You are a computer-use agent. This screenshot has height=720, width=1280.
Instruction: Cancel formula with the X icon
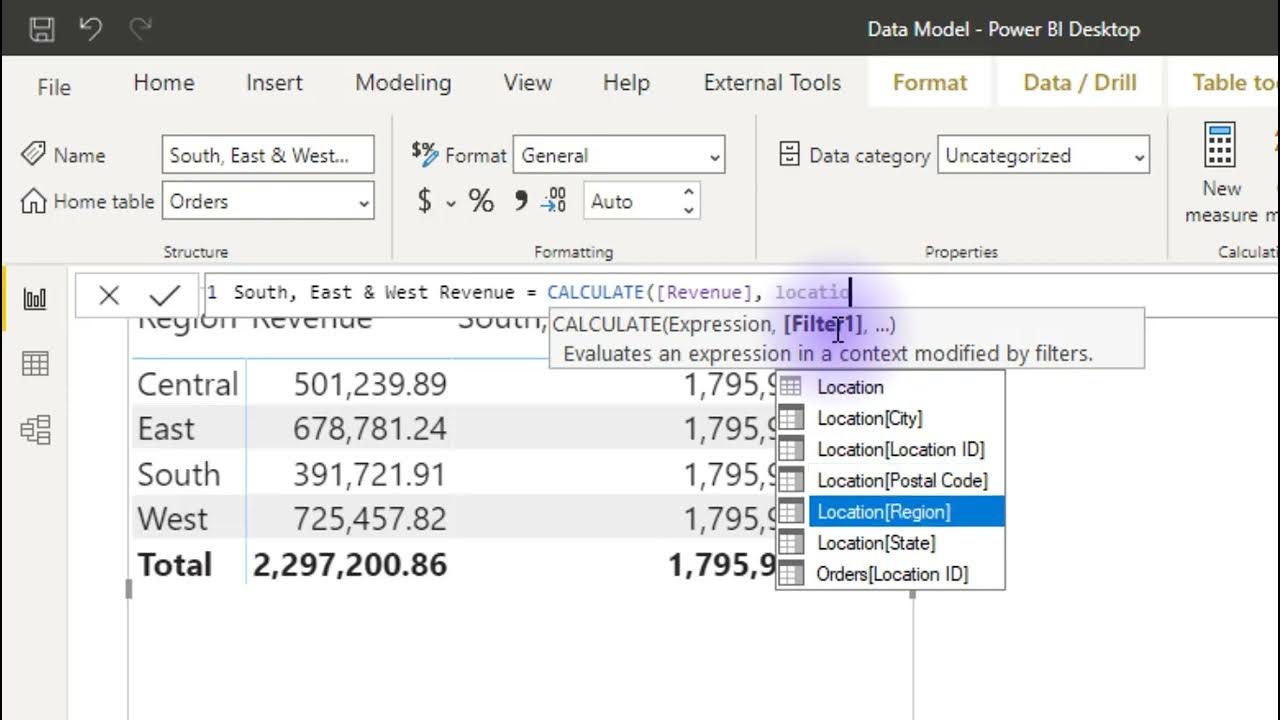(109, 295)
